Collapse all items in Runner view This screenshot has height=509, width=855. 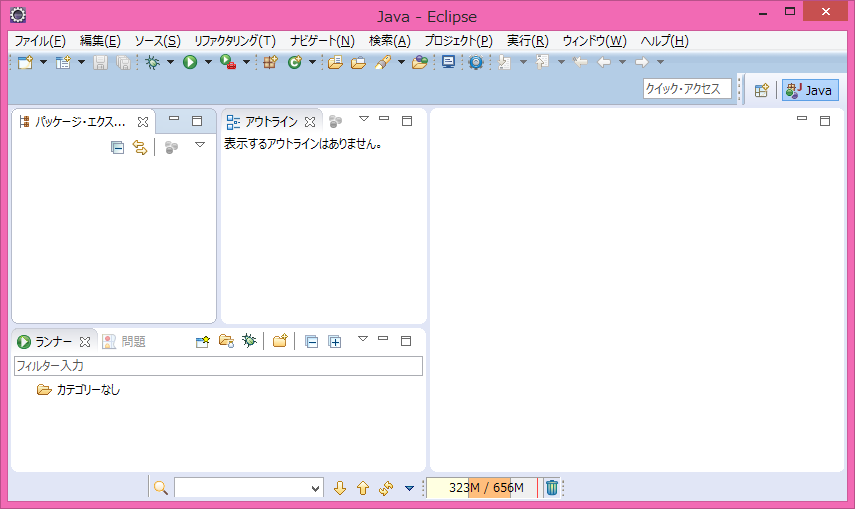311,342
